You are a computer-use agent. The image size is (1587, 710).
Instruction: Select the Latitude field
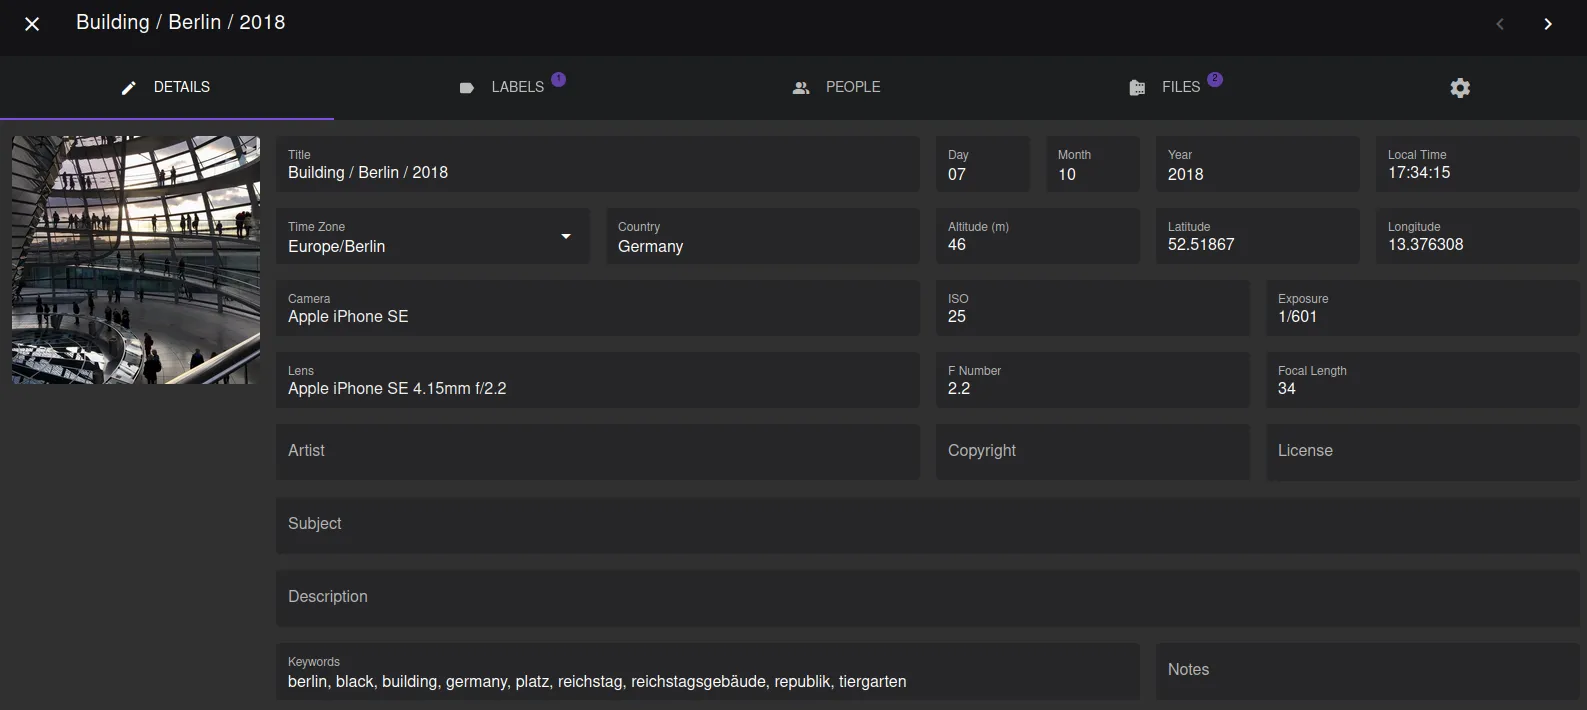pos(1257,244)
